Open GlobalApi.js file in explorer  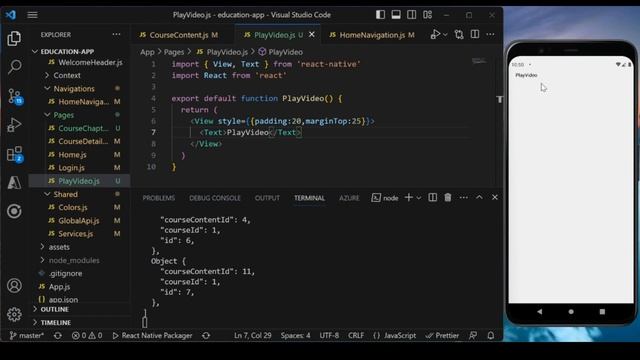point(80,220)
